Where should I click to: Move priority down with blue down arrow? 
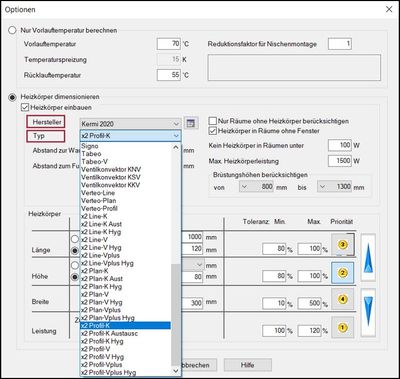pyautogui.click(x=368, y=312)
